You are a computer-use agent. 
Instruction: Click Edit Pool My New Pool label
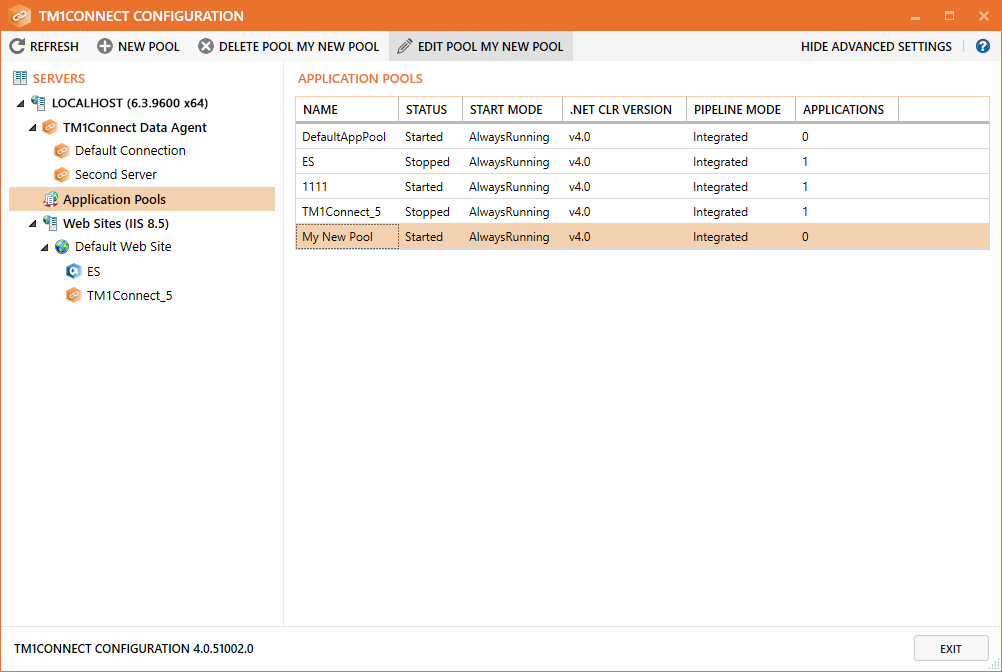(491, 47)
